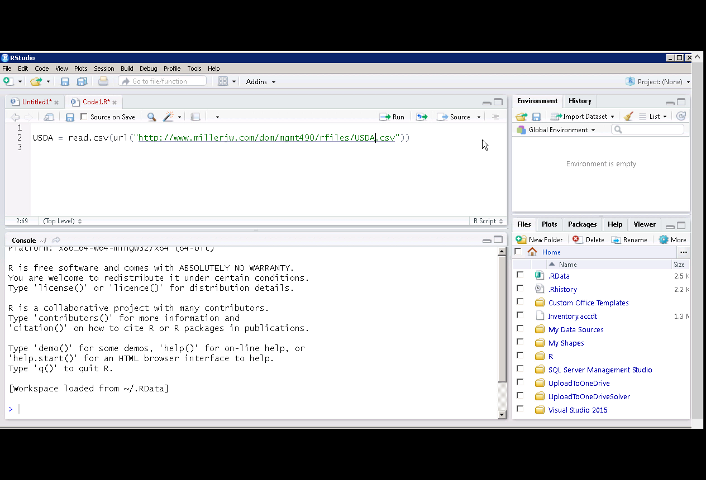
Task: Click the Run button in the editor
Action: [x=393, y=117]
